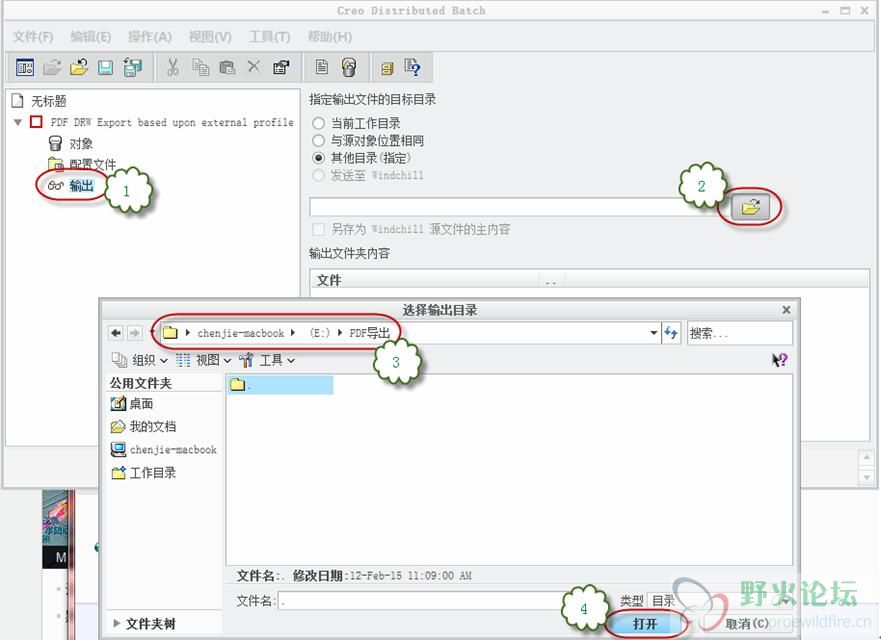Open the 操作(A) menu
Viewport: 881px width, 640px height.
click(149, 37)
